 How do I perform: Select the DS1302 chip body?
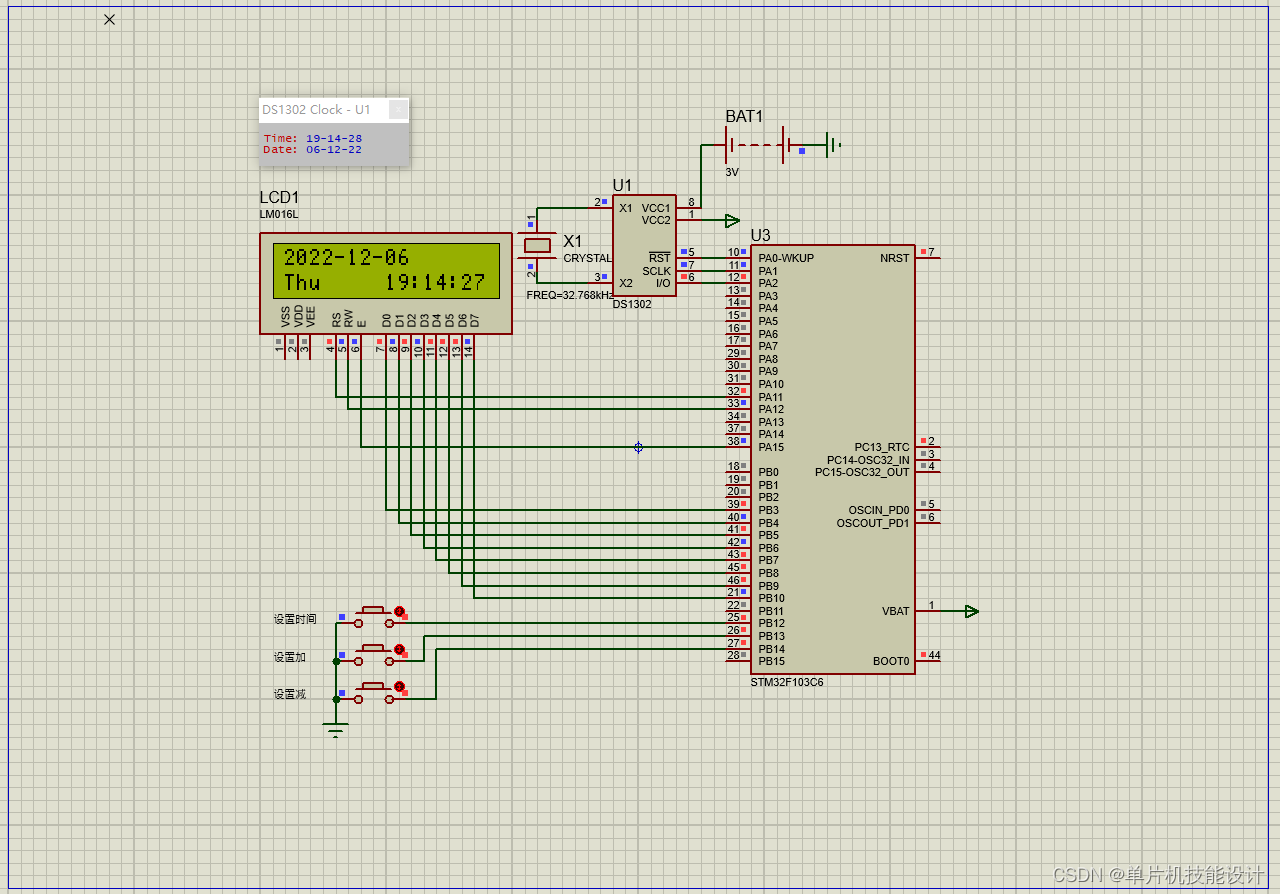click(644, 245)
